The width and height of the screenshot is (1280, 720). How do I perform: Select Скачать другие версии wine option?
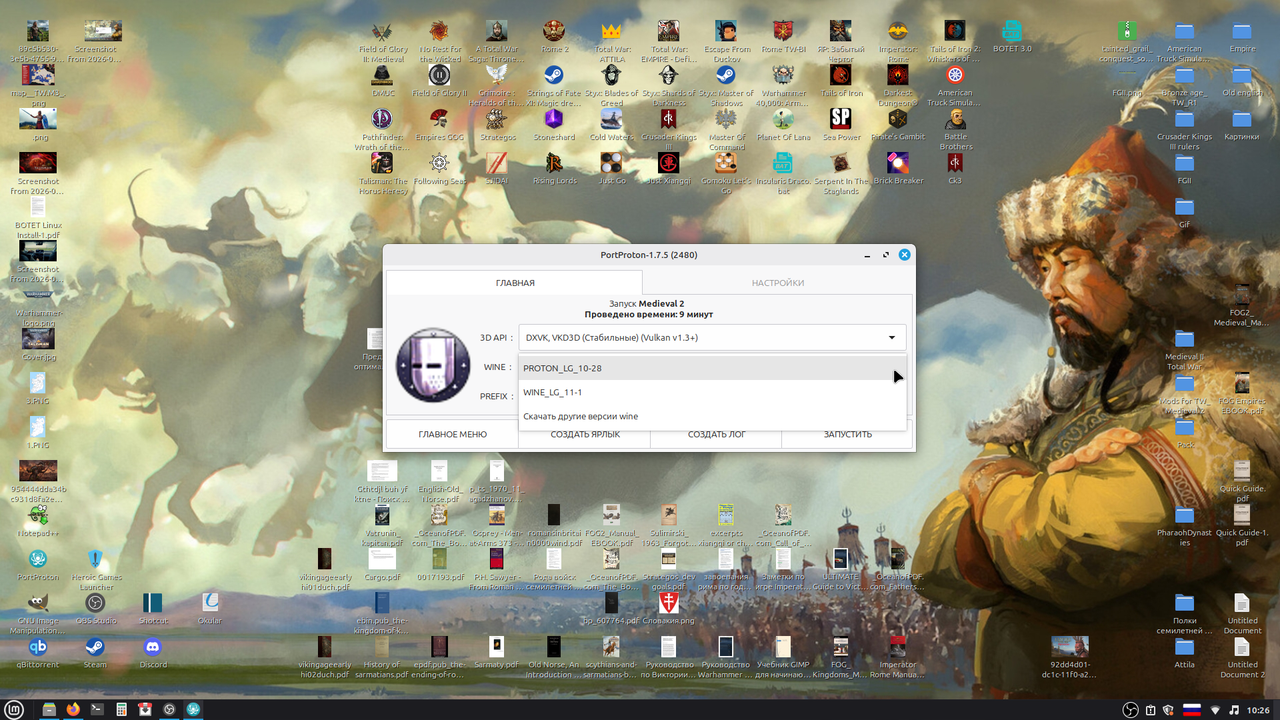pos(712,416)
